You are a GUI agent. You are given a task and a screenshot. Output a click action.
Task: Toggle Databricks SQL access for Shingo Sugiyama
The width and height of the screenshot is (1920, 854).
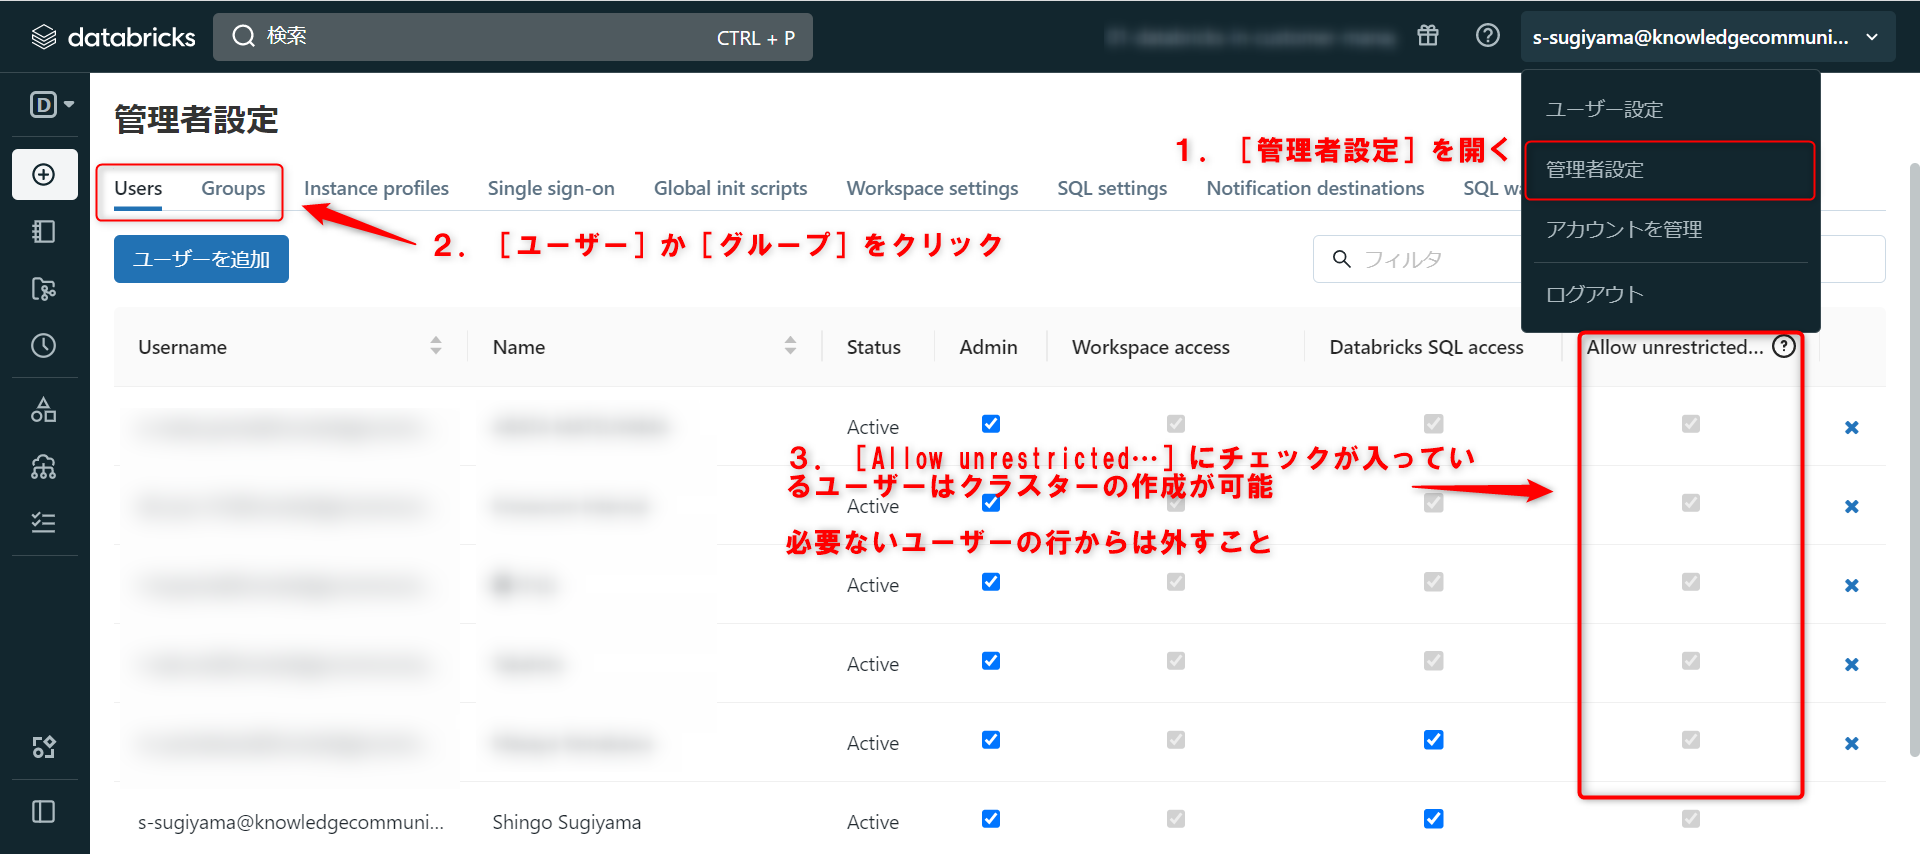point(1434,819)
